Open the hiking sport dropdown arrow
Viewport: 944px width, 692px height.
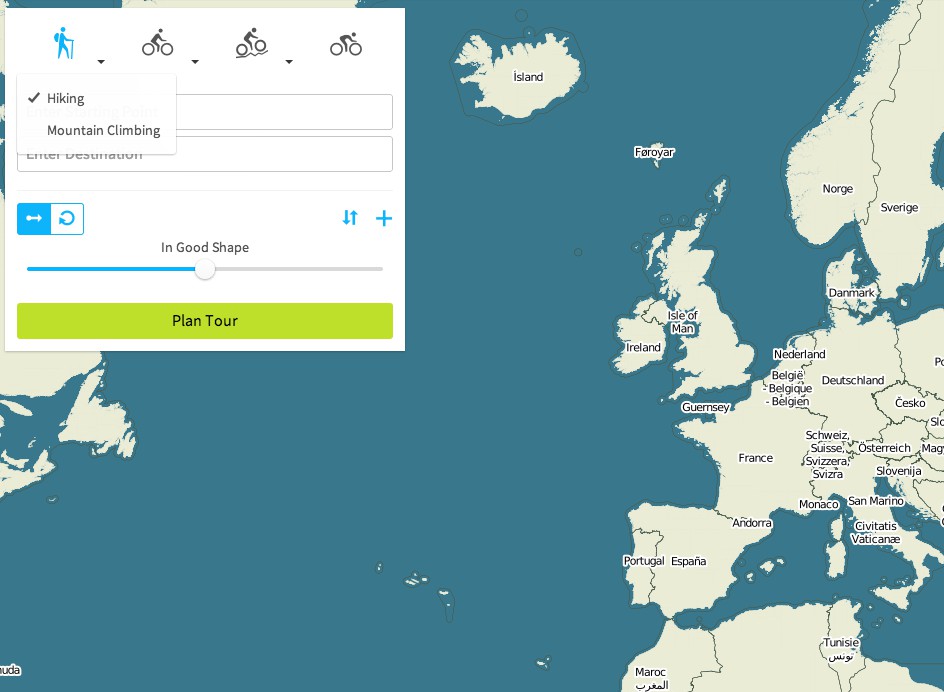[101, 62]
